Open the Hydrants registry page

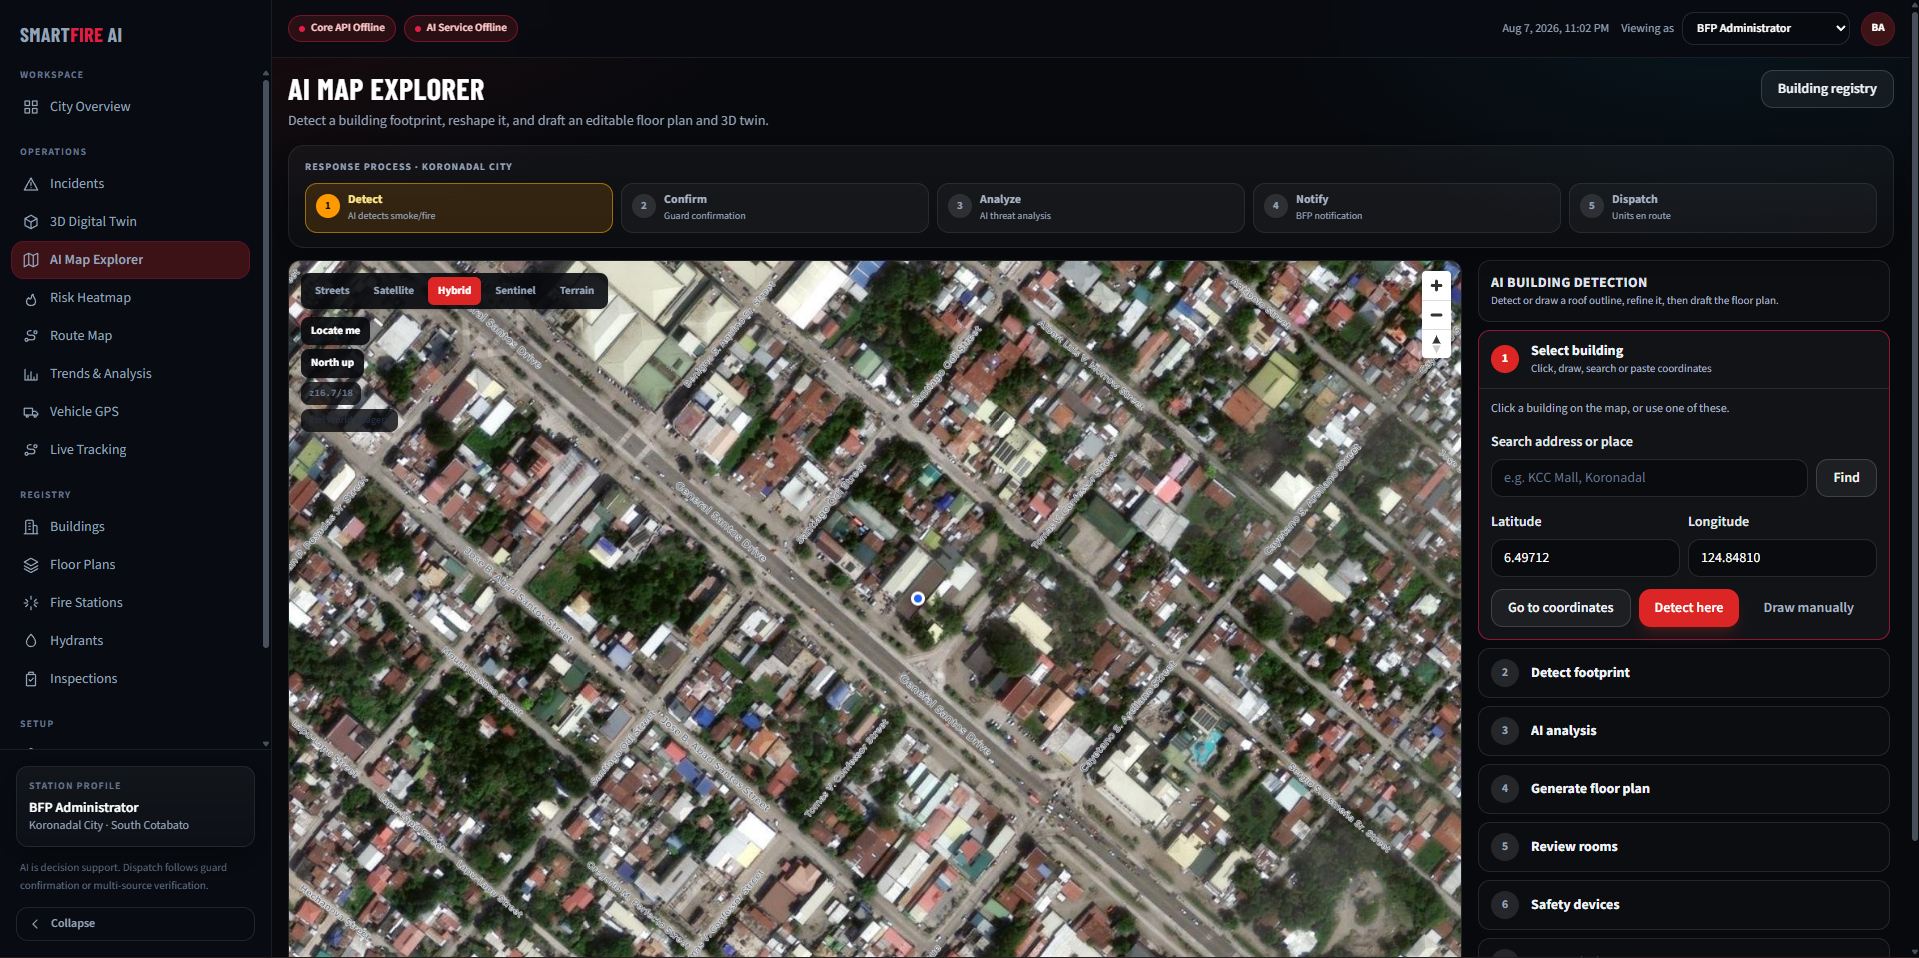(x=130, y=641)
